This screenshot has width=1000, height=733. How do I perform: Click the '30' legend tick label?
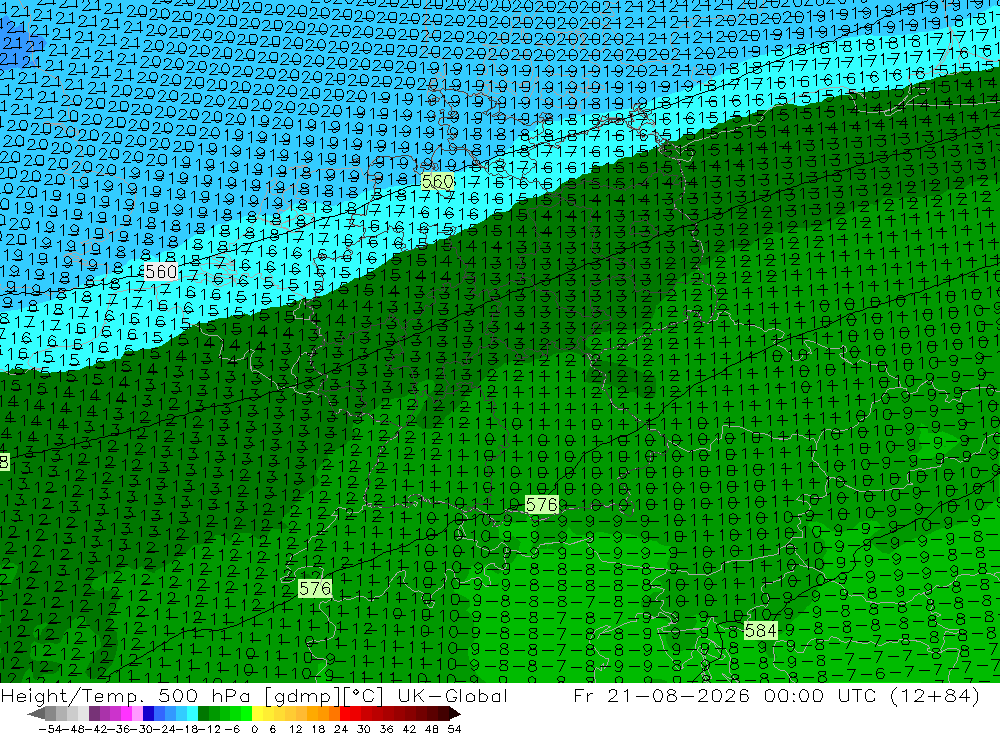(364, 729)
